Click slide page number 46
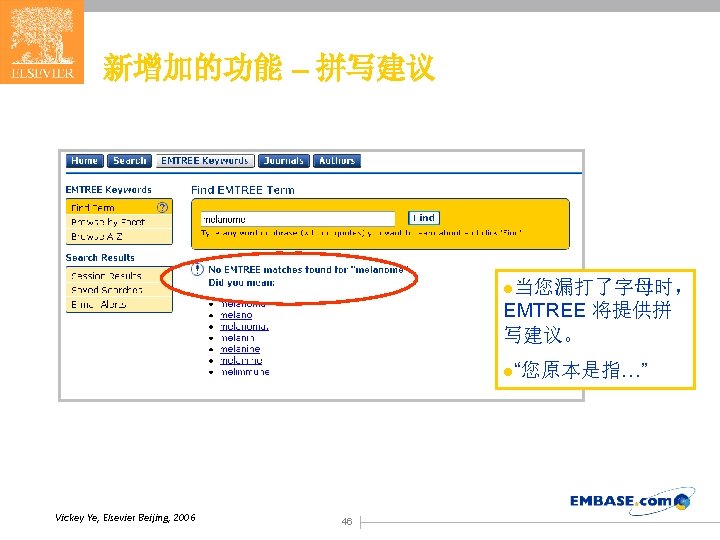Image resolution: width=720 pixels, height=540 pixels. pos(347,521)
